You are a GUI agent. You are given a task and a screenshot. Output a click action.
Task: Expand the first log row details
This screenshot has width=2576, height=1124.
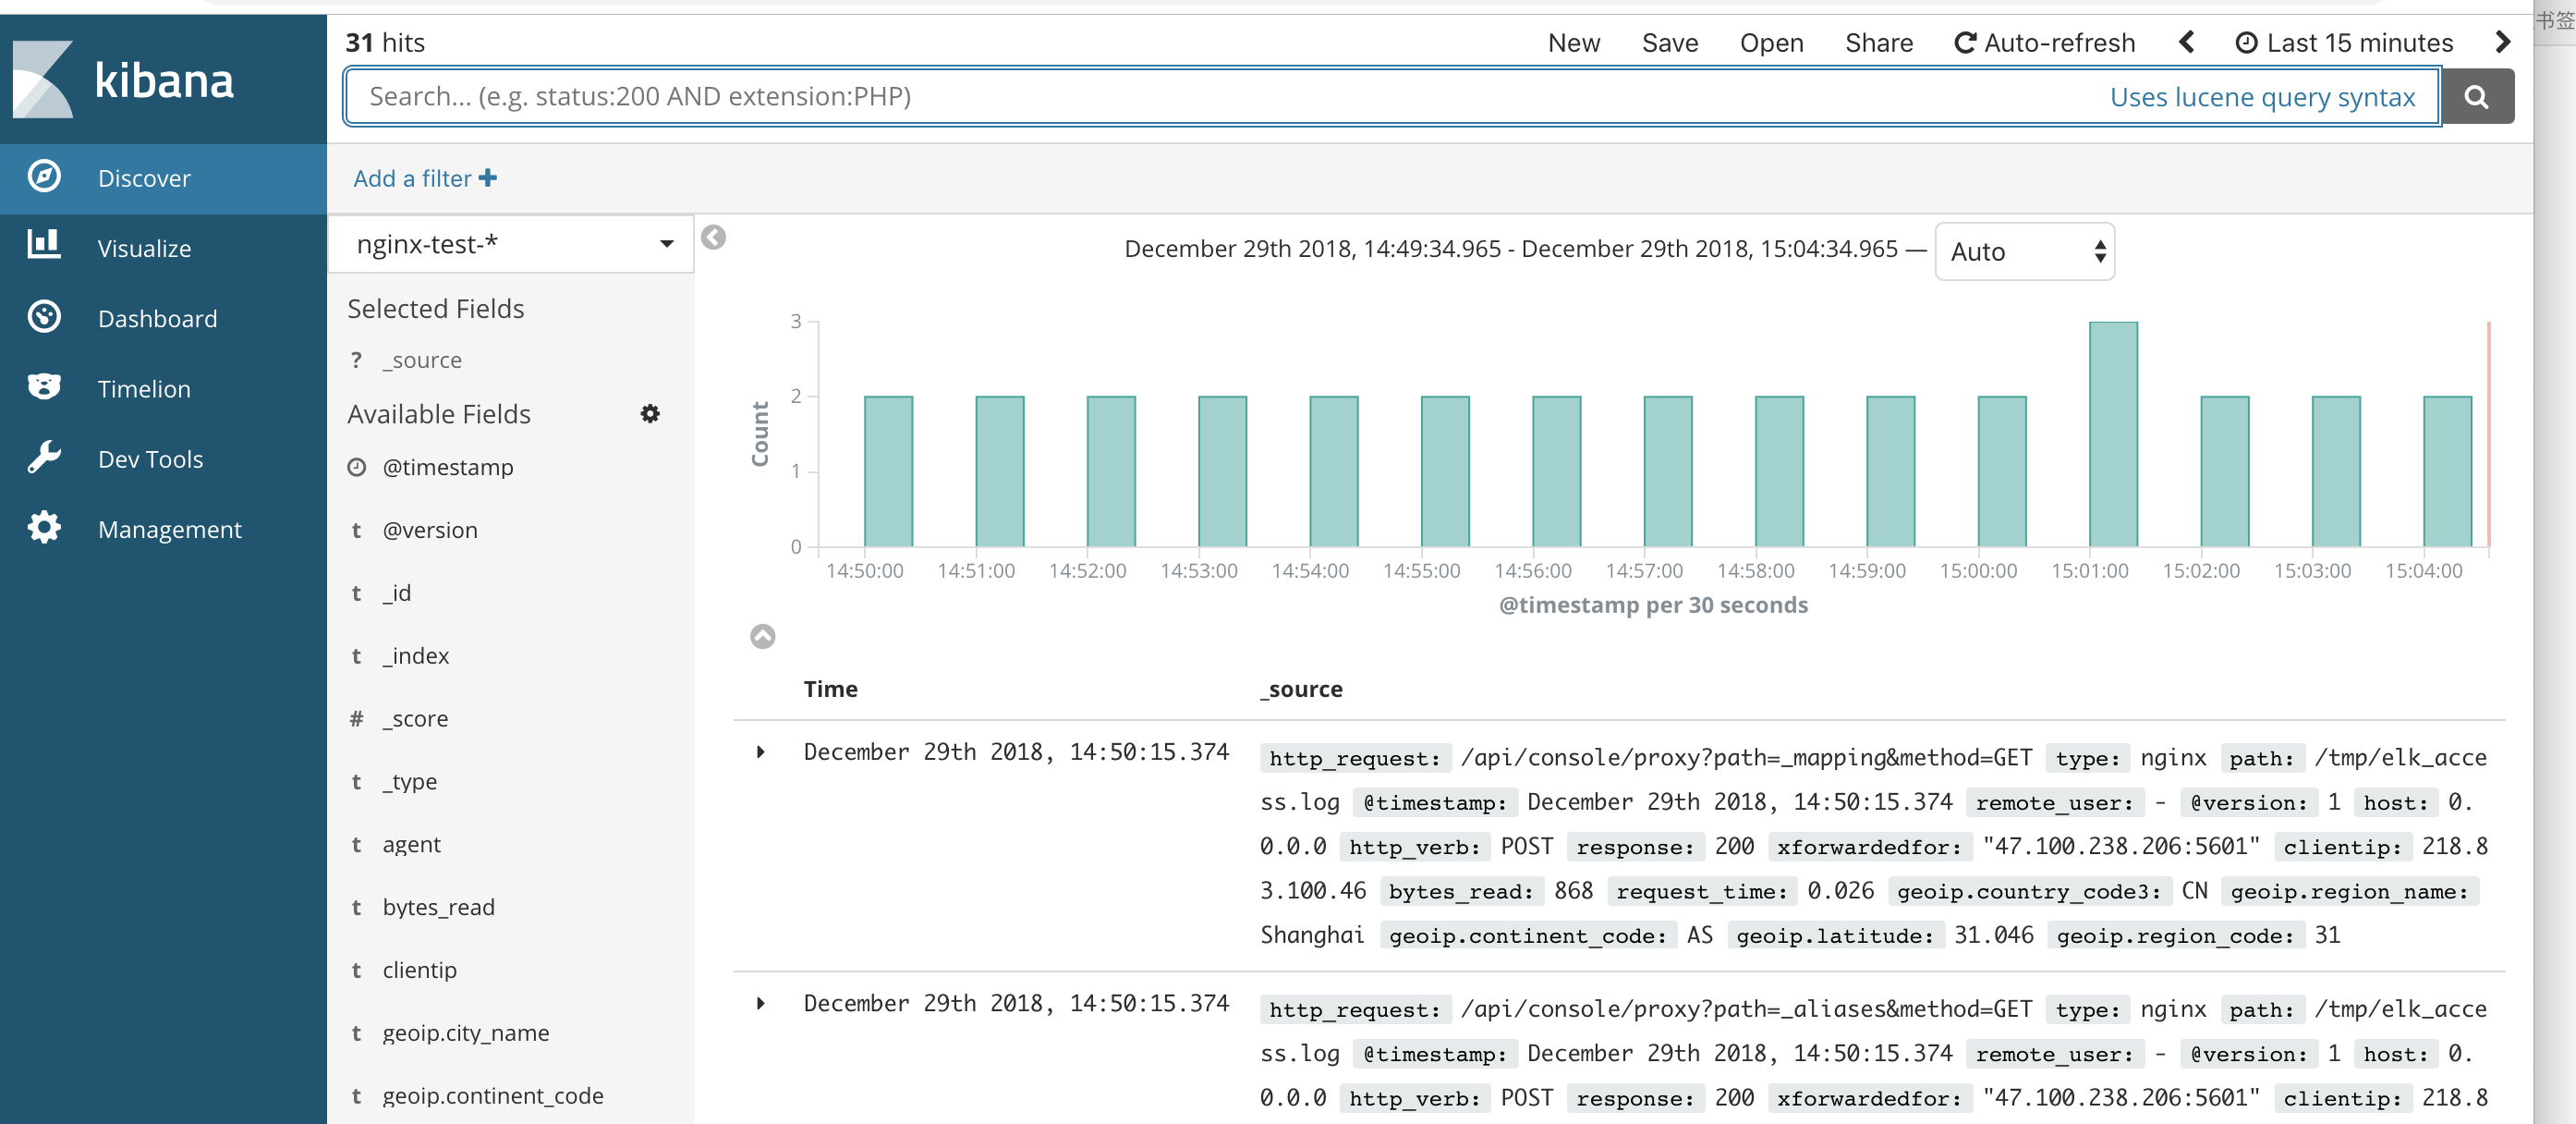(x=760, y=751)
